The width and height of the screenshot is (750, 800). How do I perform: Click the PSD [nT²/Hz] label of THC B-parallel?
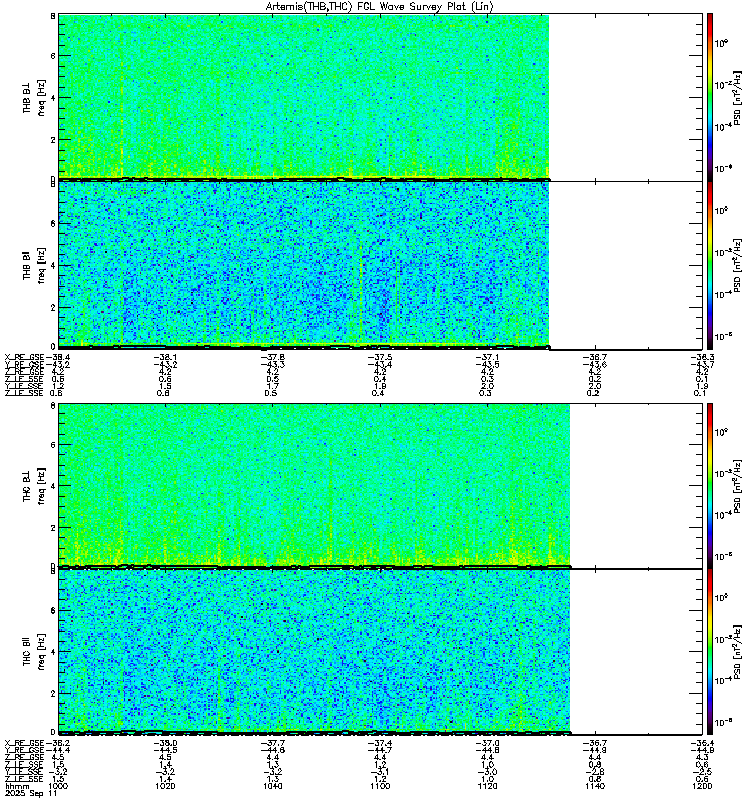pos(737,652)
